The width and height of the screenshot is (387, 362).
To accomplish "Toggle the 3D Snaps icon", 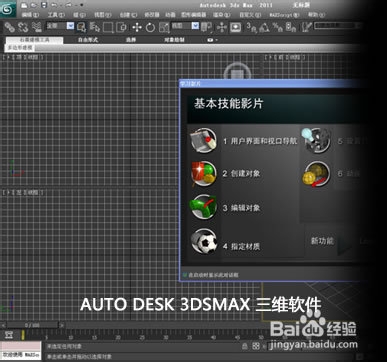I will 251,27.
